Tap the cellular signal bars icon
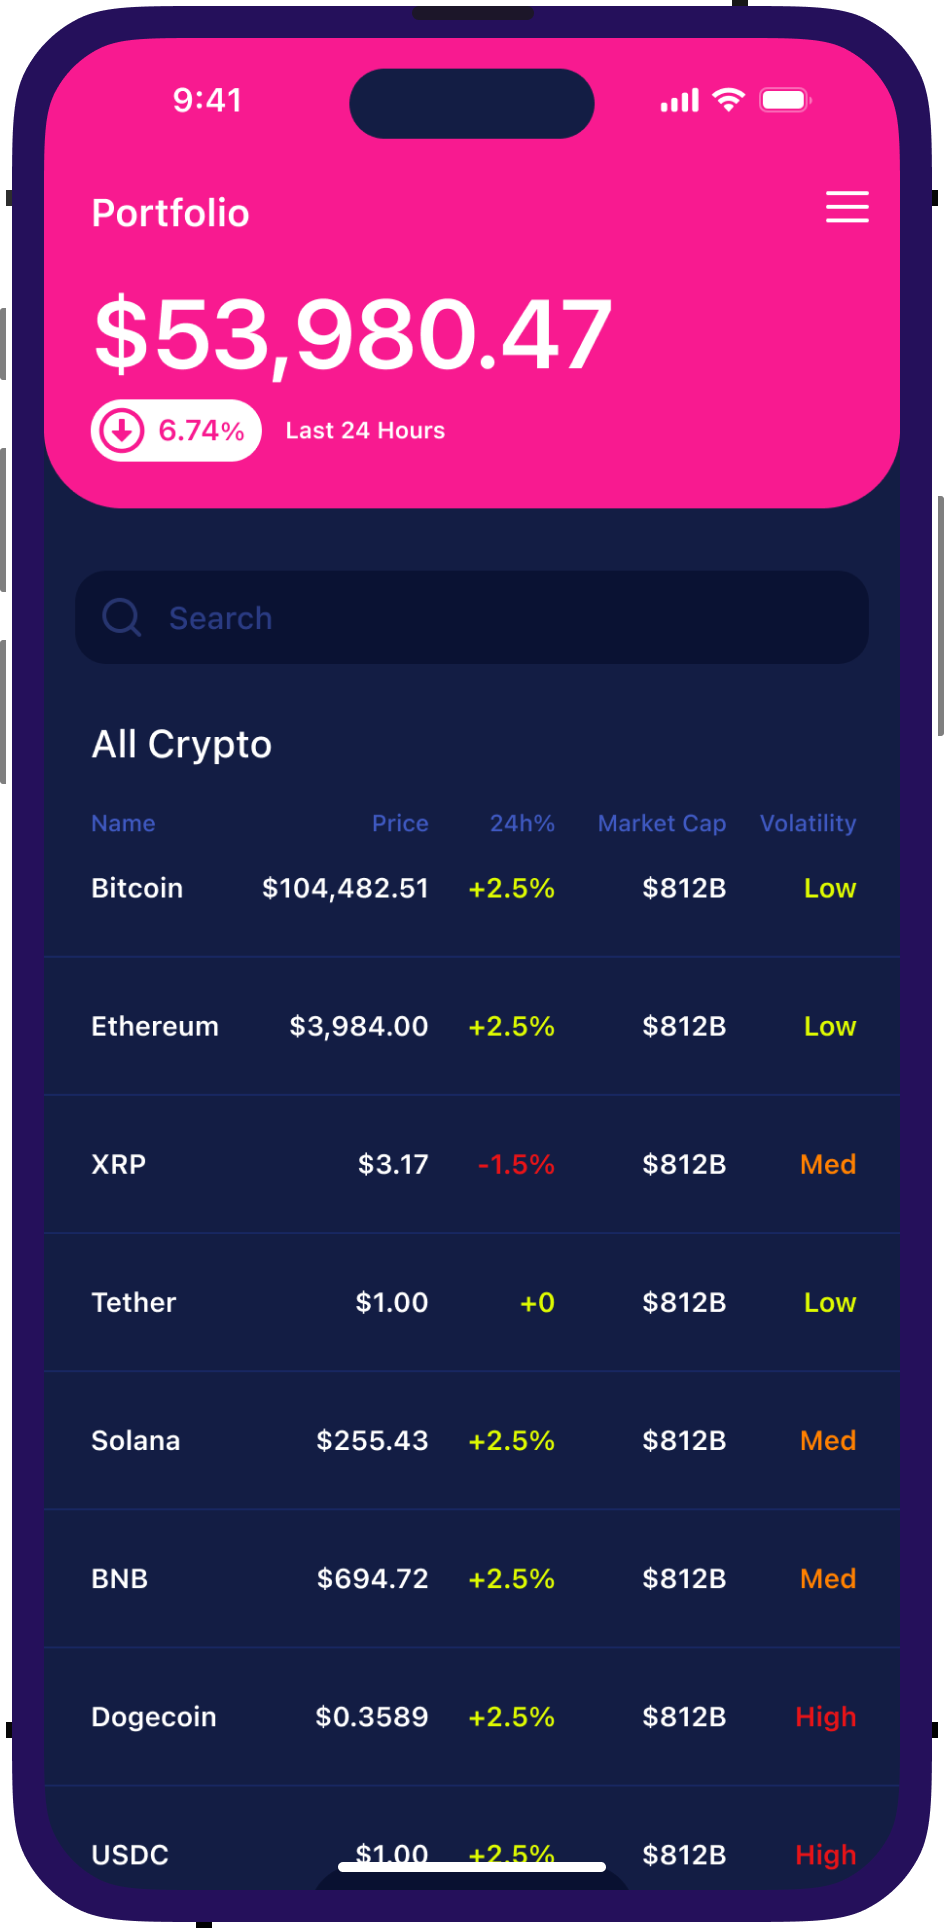The image size is (944, 1928). point(680,101)
